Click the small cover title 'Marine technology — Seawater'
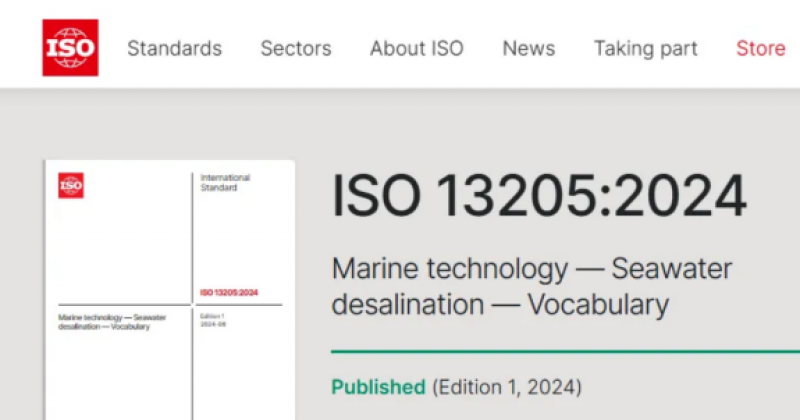The height and width of the screenshot is (420, 800). tap(111, 317)
